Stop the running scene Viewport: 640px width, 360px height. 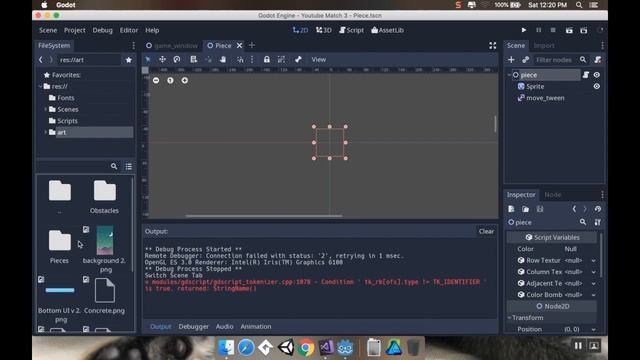pyautogui.click(x=553, y=30)
